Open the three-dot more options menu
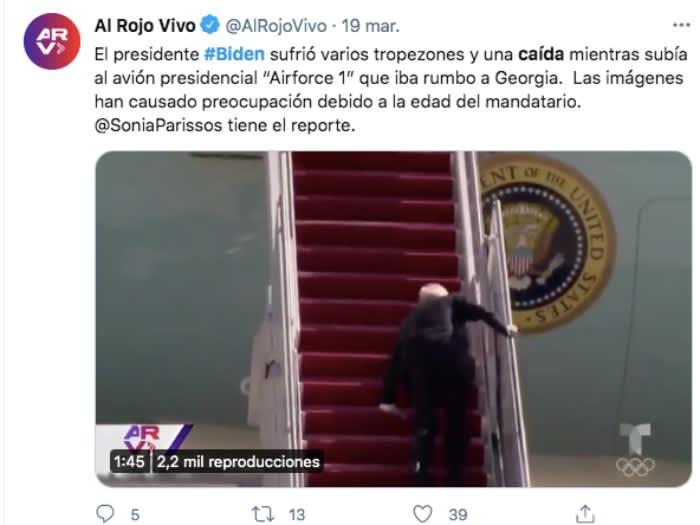The image size is (700, 525). 681,25
